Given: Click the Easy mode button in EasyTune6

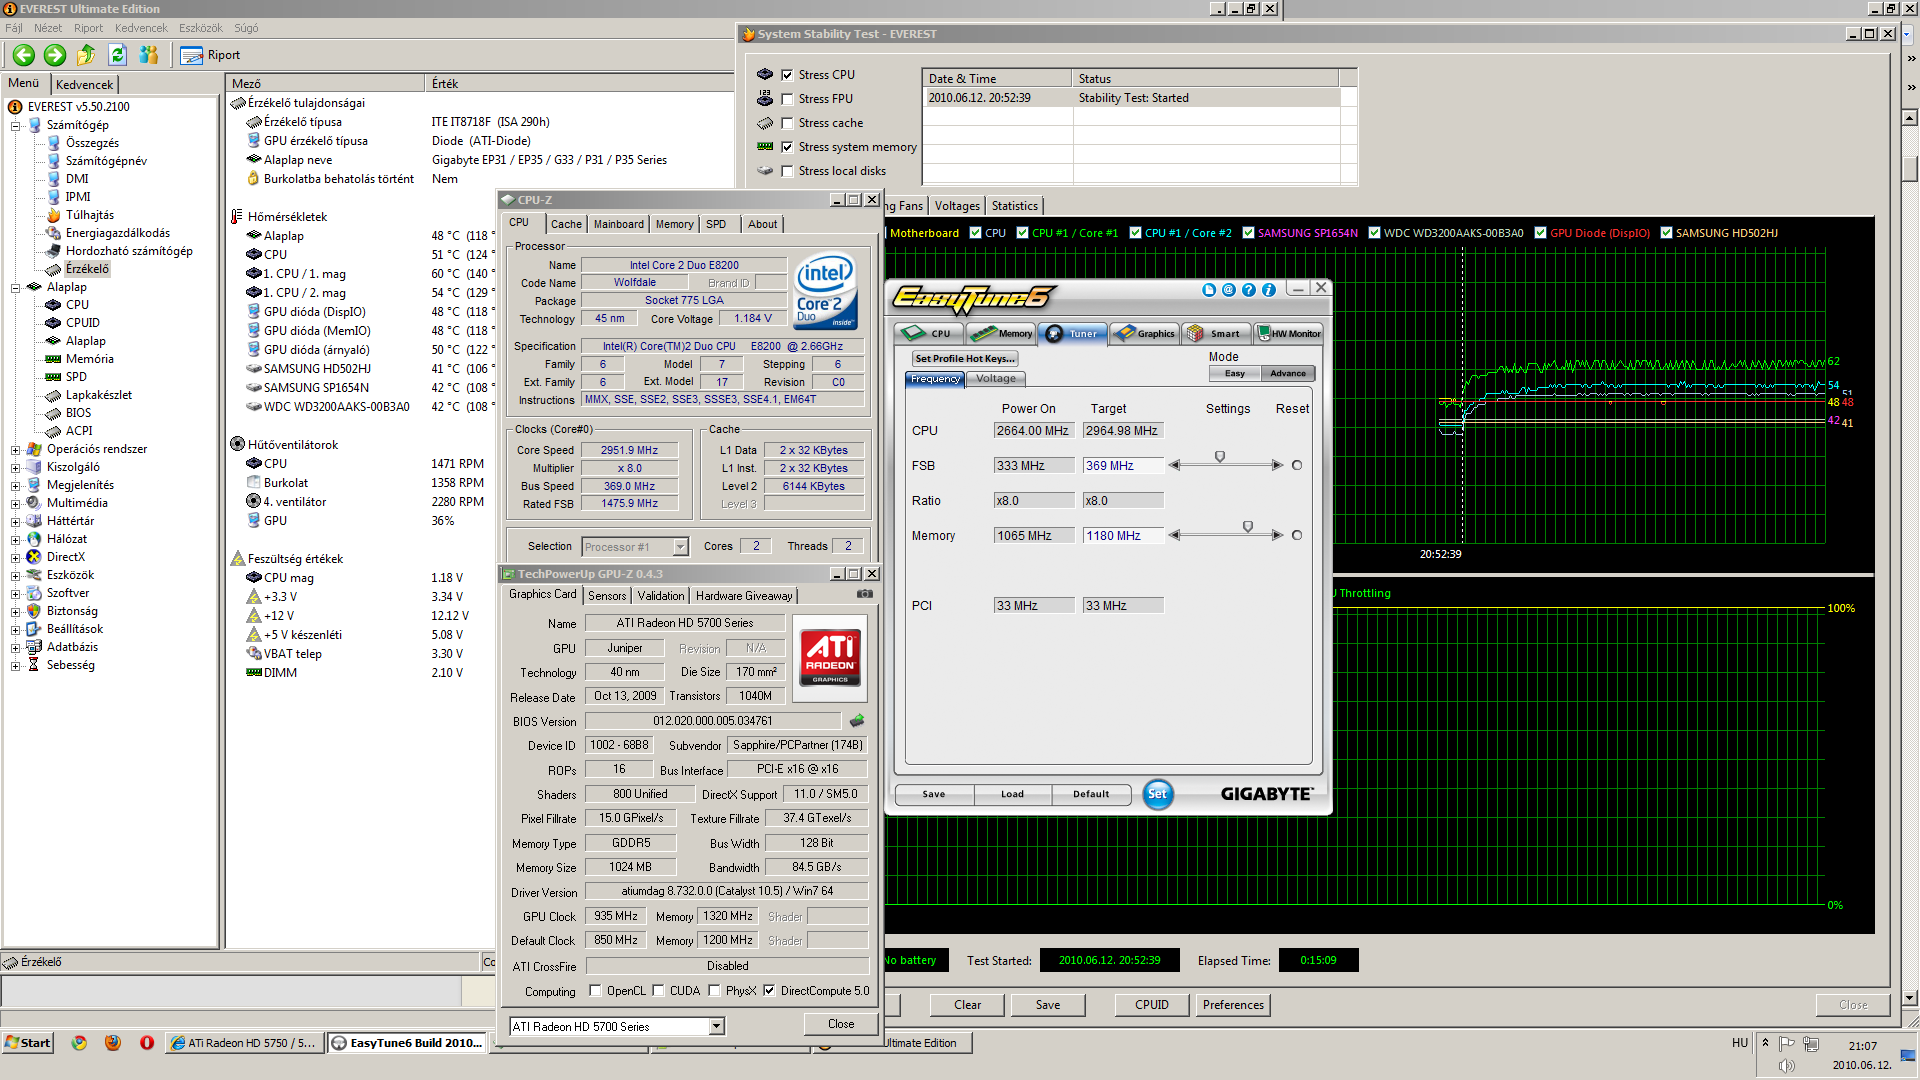Looking at the screenshot, I should click(x=1235, y=374).
